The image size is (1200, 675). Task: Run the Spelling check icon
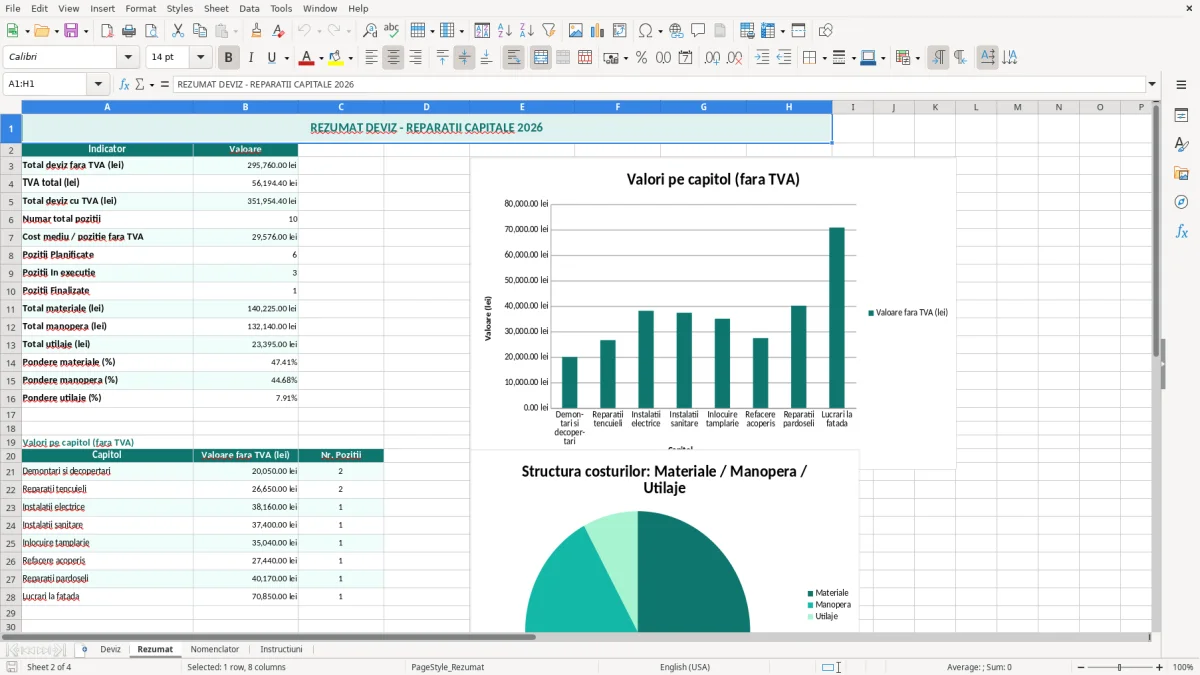392,31
